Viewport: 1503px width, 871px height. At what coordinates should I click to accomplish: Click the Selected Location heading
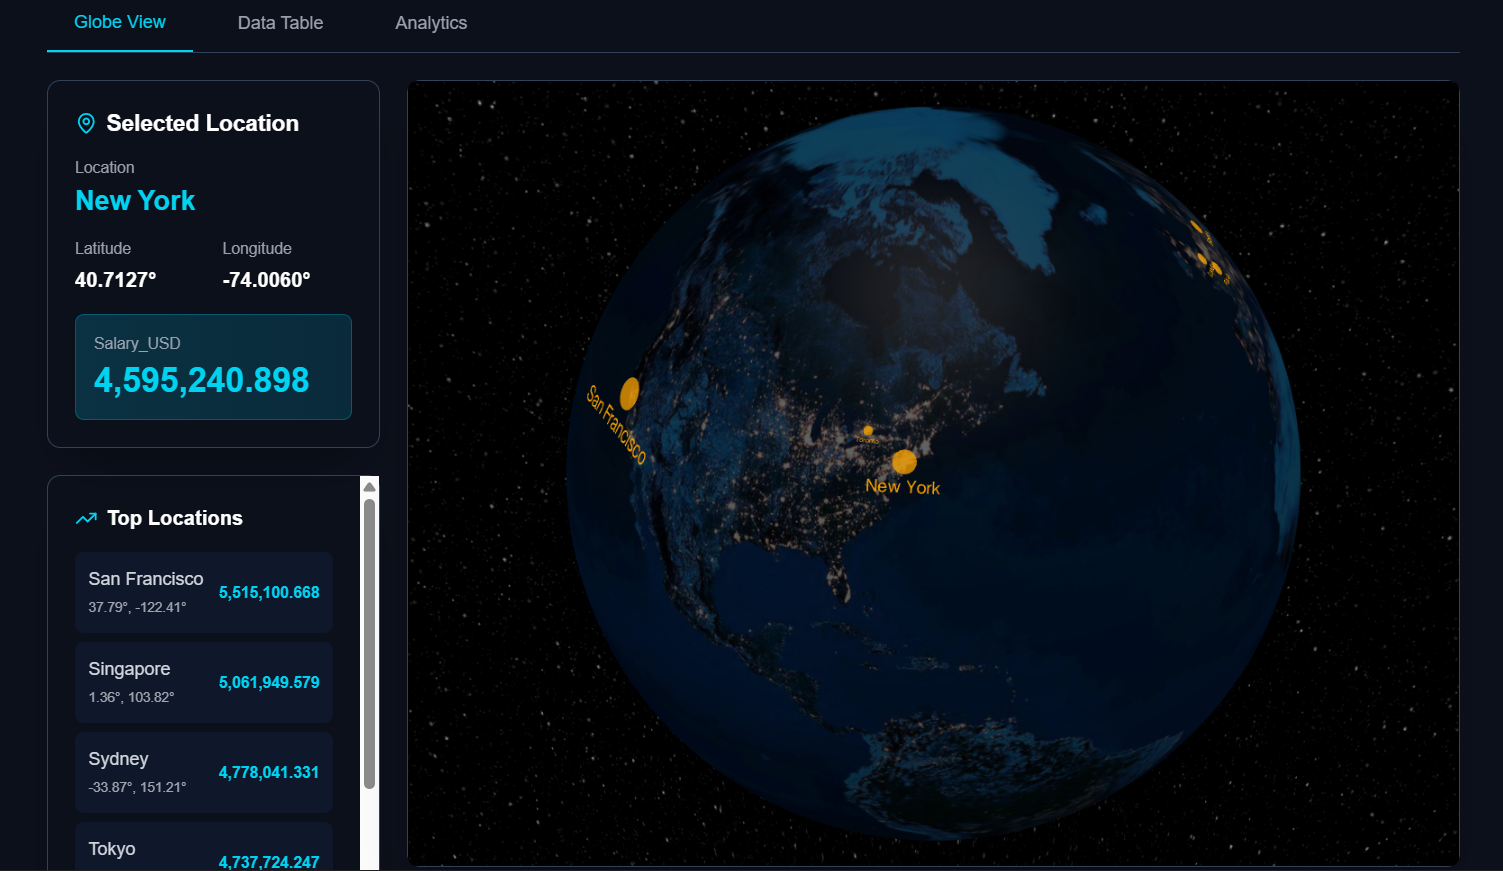pyautogui.click(x=203, y=123)
